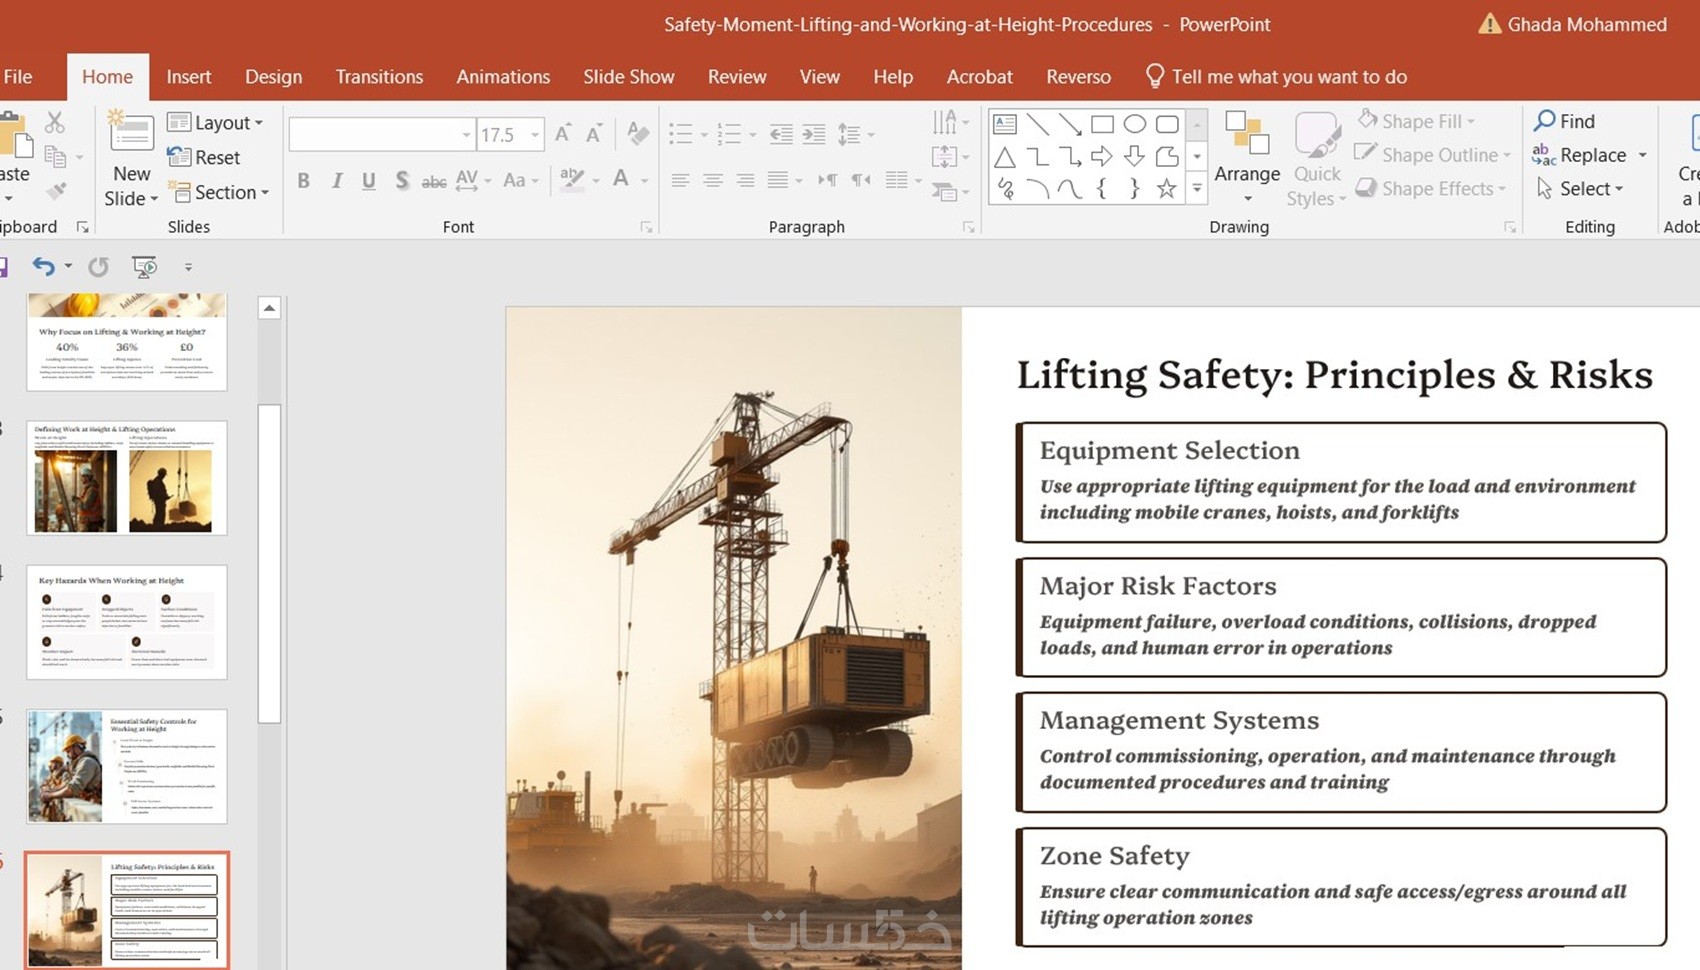Expand the shapes gallery More button
Viewport: 1700px width, 970px height.
click(1197, 188)
